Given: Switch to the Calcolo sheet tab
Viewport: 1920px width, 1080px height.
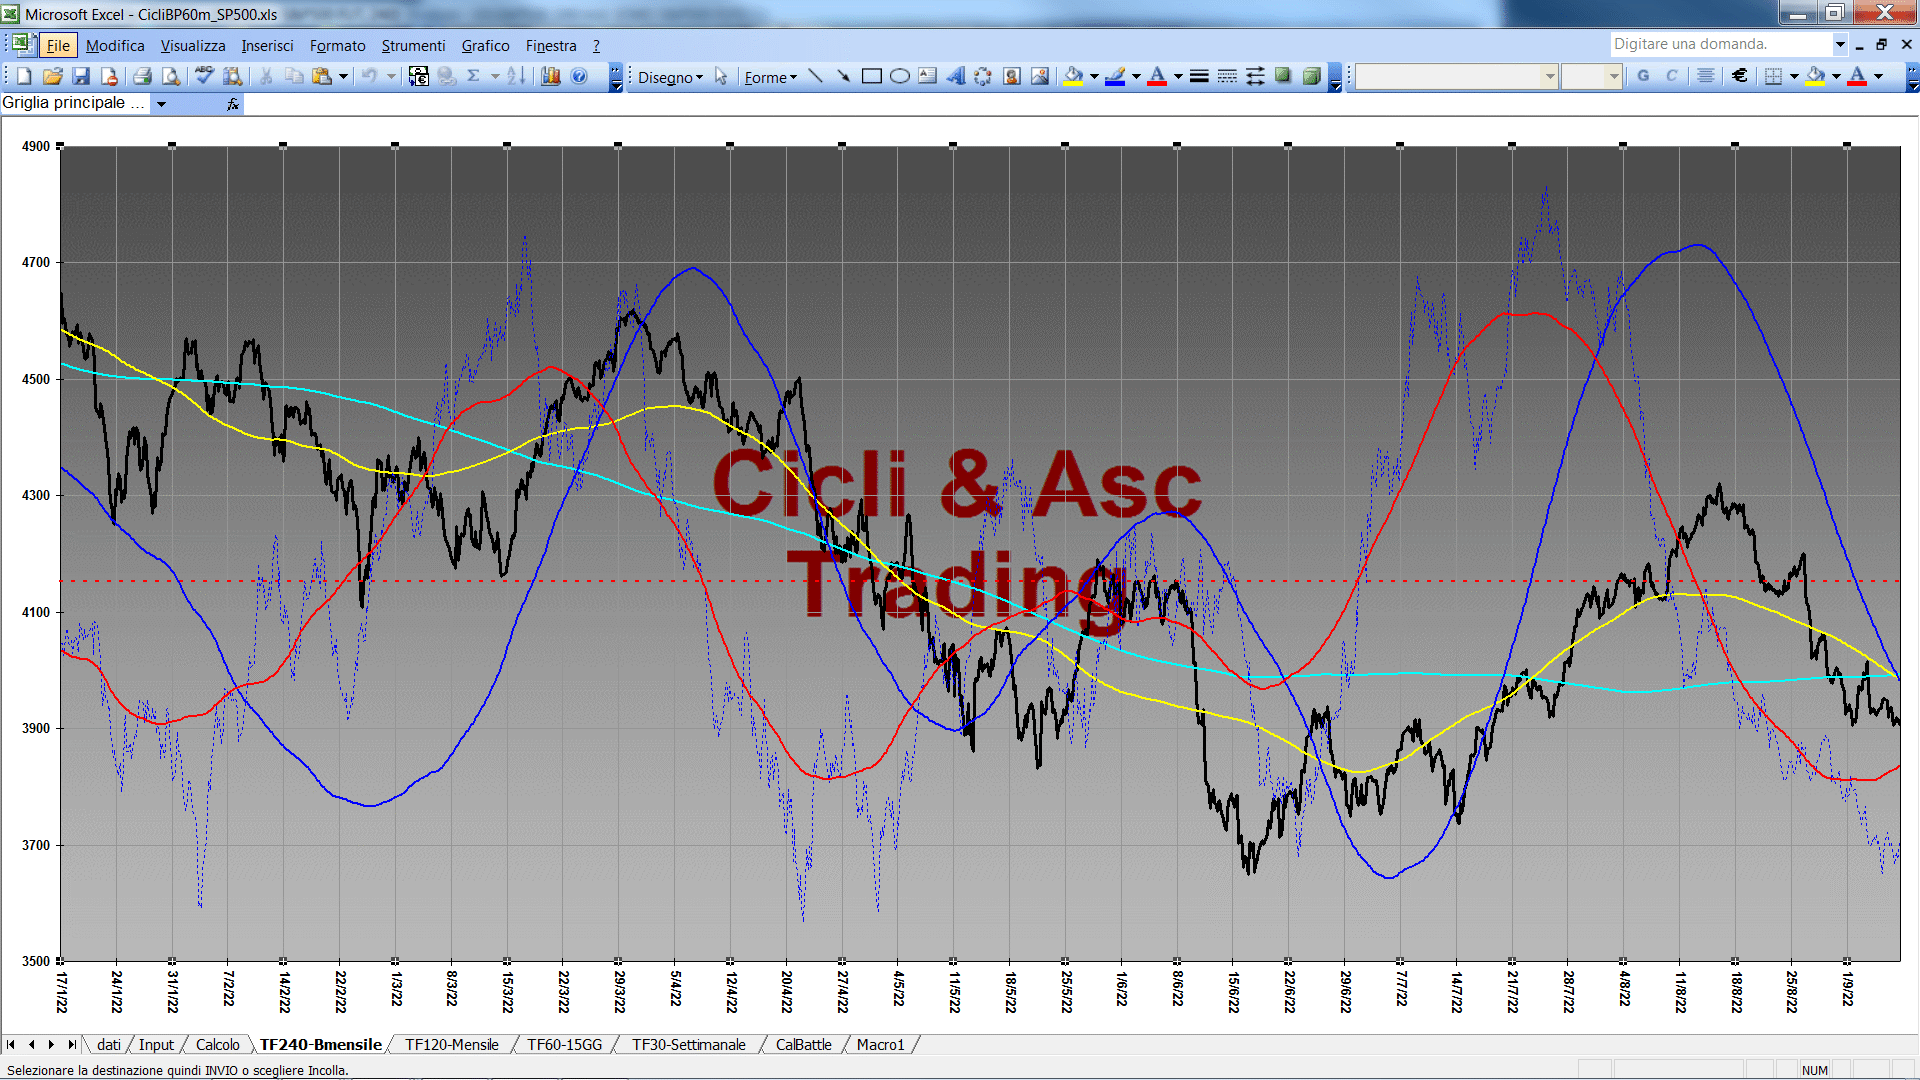Looking at the screenshot, I should (x=218, y=1044).
